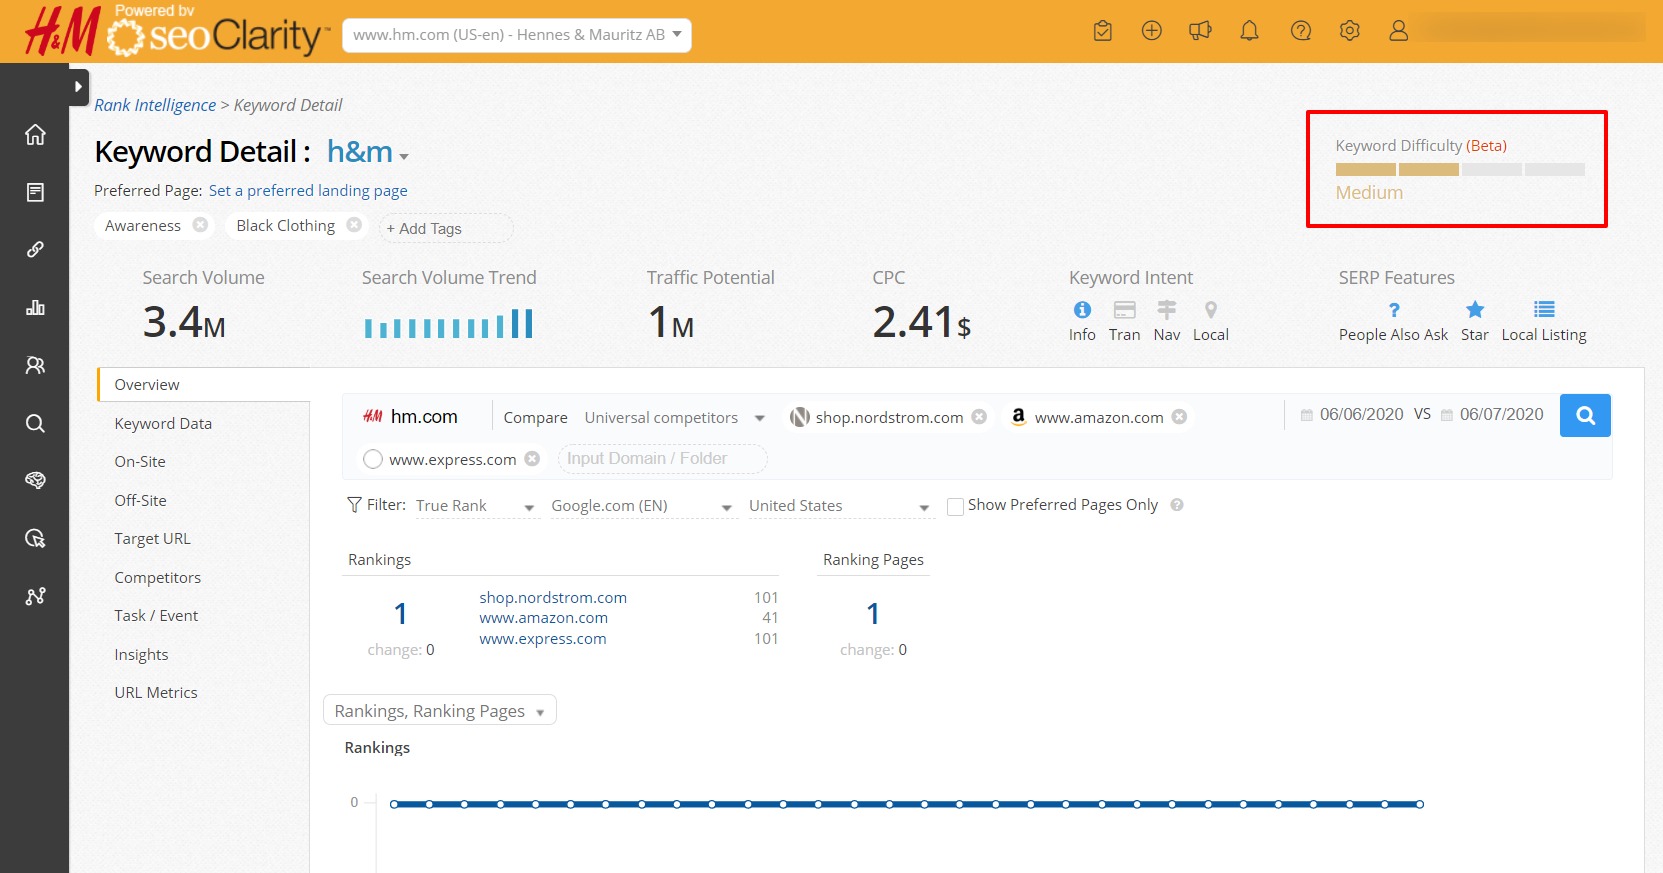Open the settings gear icon

point(1350,31)
